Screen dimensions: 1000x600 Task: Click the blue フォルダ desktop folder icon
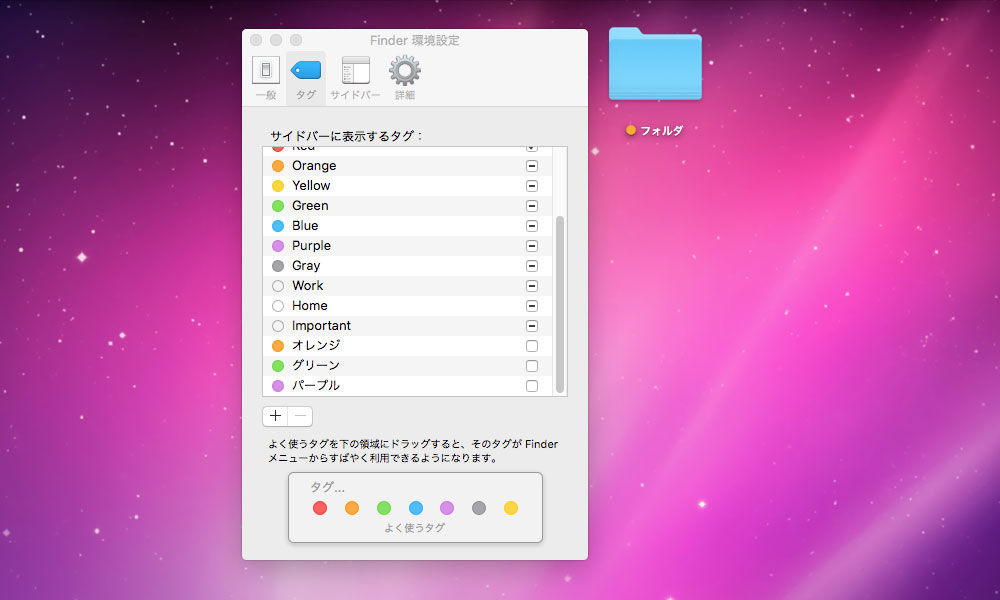tap(655, 64)
